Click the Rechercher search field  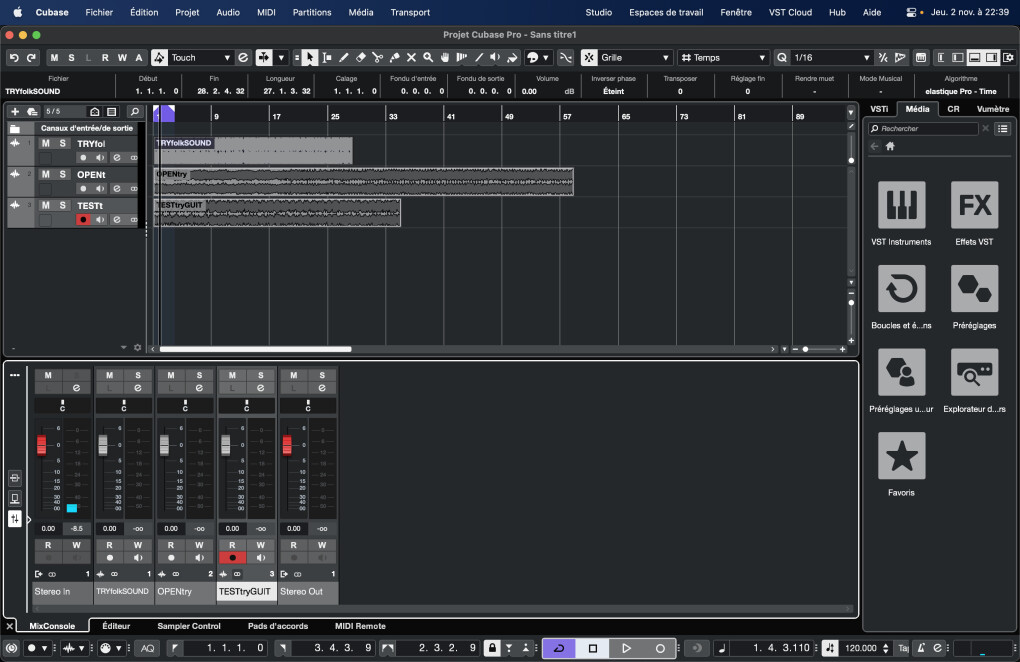(x=922, y=129)
